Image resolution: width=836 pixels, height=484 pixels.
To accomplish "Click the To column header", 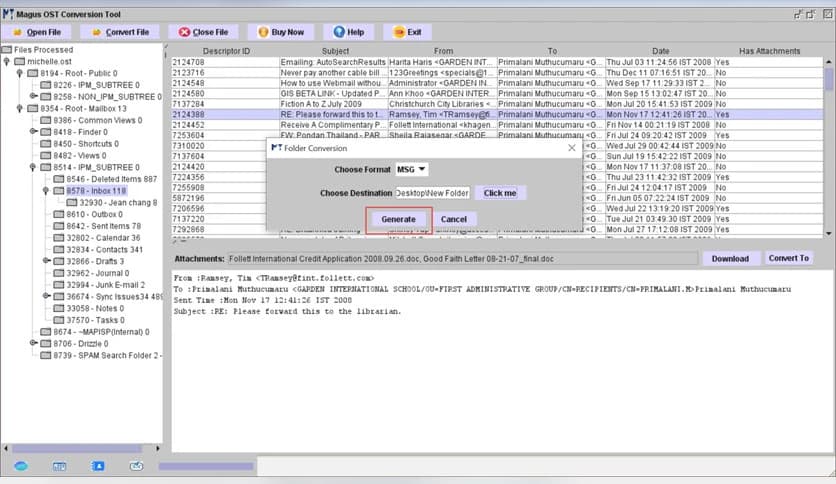I will click(552, 51).
